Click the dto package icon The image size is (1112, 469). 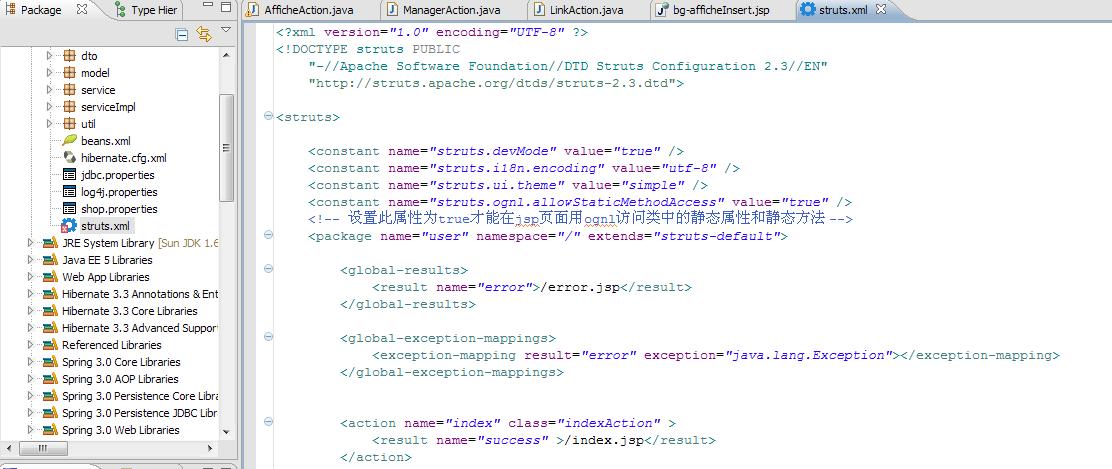coord(69,55)
